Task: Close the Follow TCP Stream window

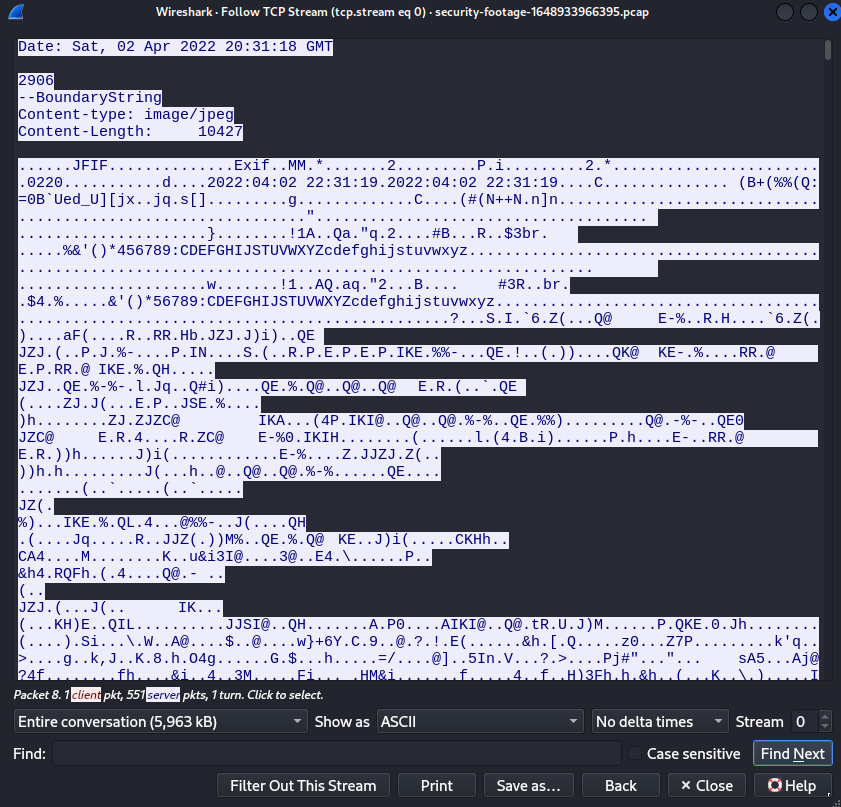Action: tap(831, 12)
